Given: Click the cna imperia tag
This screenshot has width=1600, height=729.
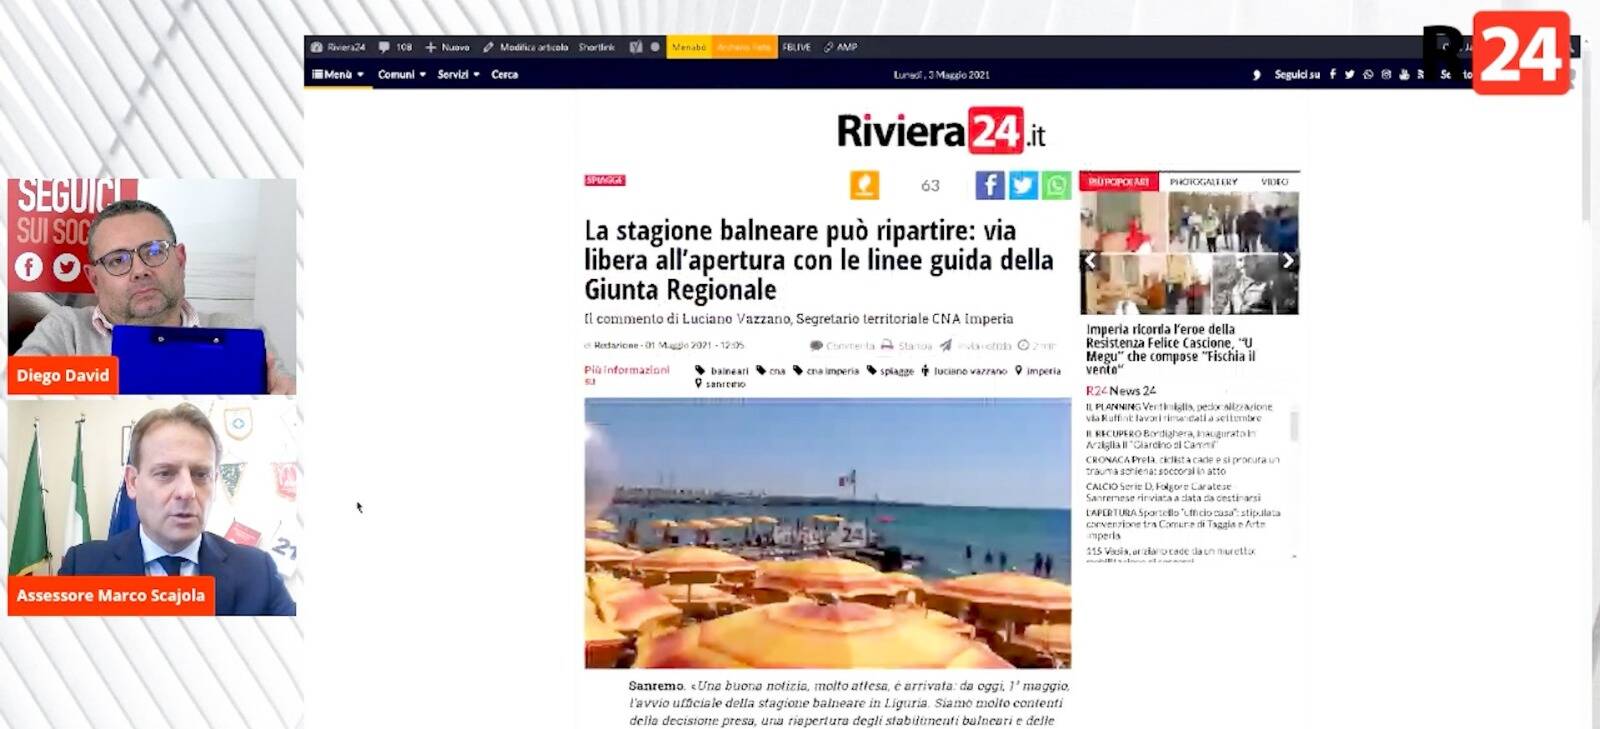Looking at the screenshot, I should pos(826,371).
